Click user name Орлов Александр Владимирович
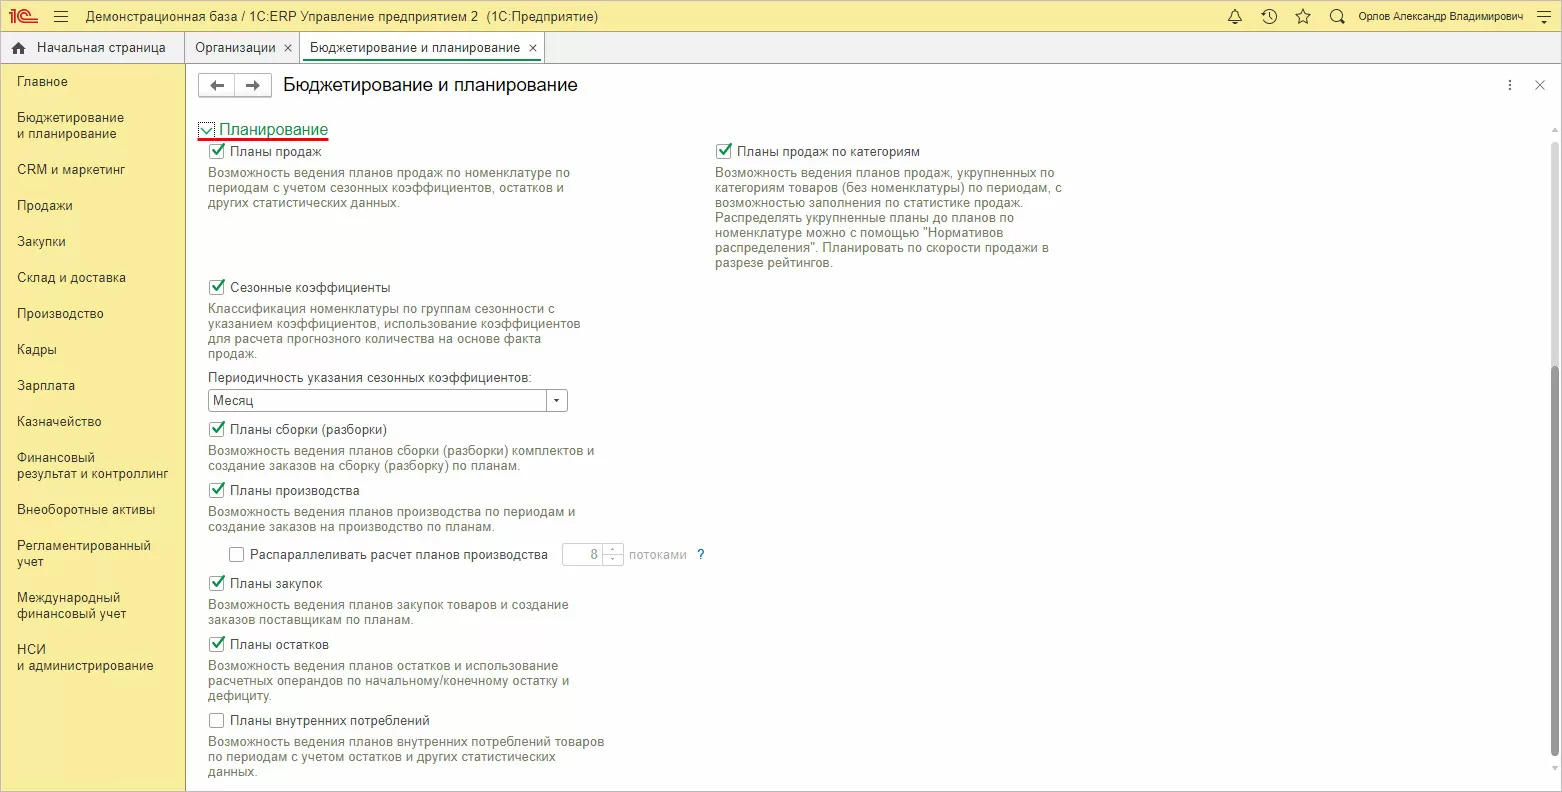Image resolution: width=1562 pixels, height=792 pixels. click(x=1441, y=17)
